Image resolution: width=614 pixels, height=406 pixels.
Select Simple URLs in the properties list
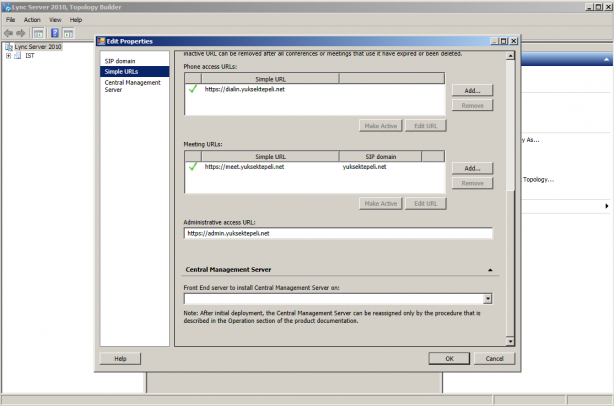(135, 72)
